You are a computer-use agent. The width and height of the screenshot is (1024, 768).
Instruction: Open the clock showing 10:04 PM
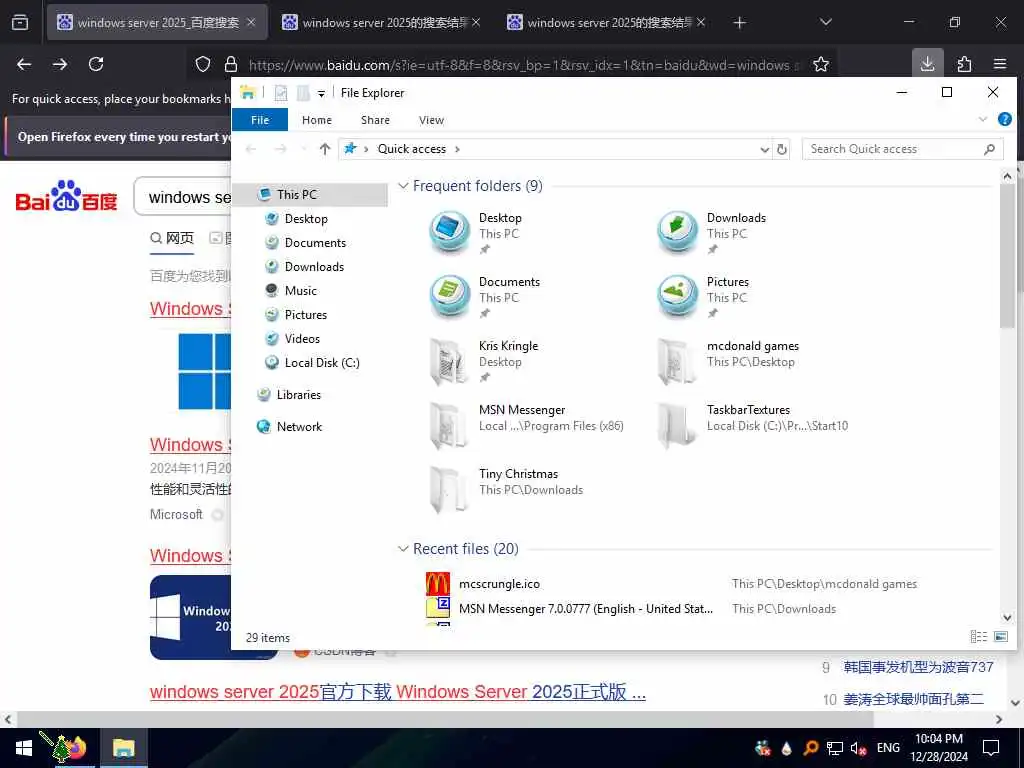[x=939, y=748]
